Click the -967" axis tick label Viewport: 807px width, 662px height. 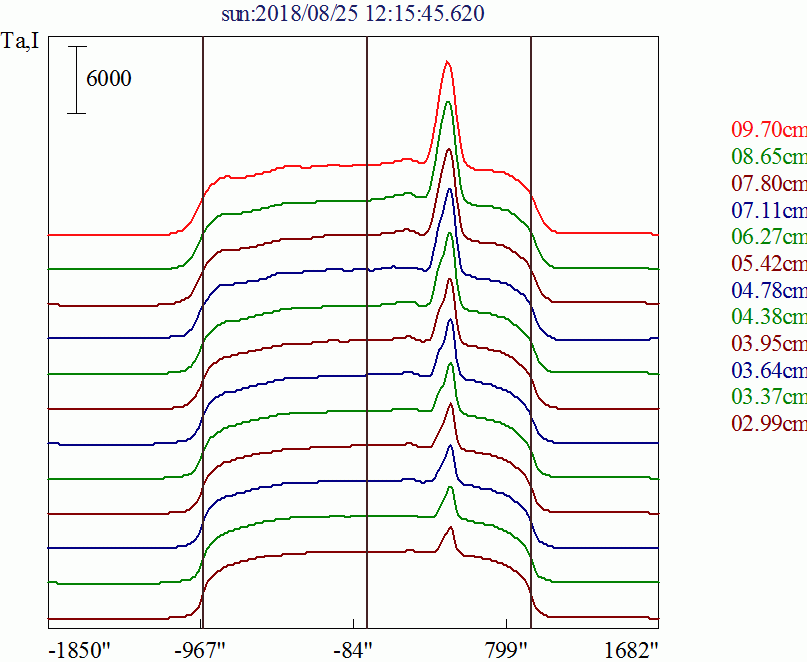pyautogui.click(x=200, y=651)
